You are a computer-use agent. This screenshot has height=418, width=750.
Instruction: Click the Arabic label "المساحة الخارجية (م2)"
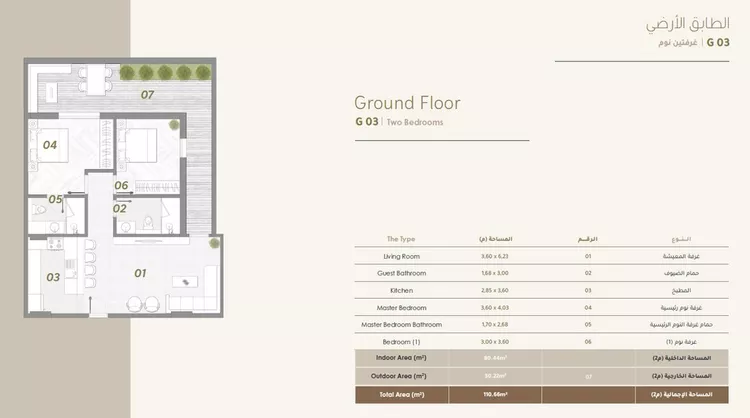pos(682,376)
